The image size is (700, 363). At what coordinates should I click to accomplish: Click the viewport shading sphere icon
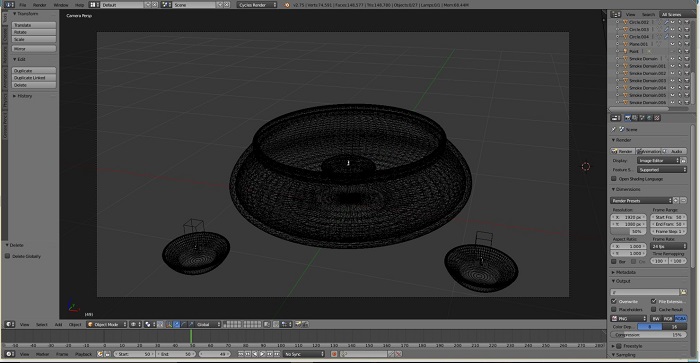[x=135, y=325]
